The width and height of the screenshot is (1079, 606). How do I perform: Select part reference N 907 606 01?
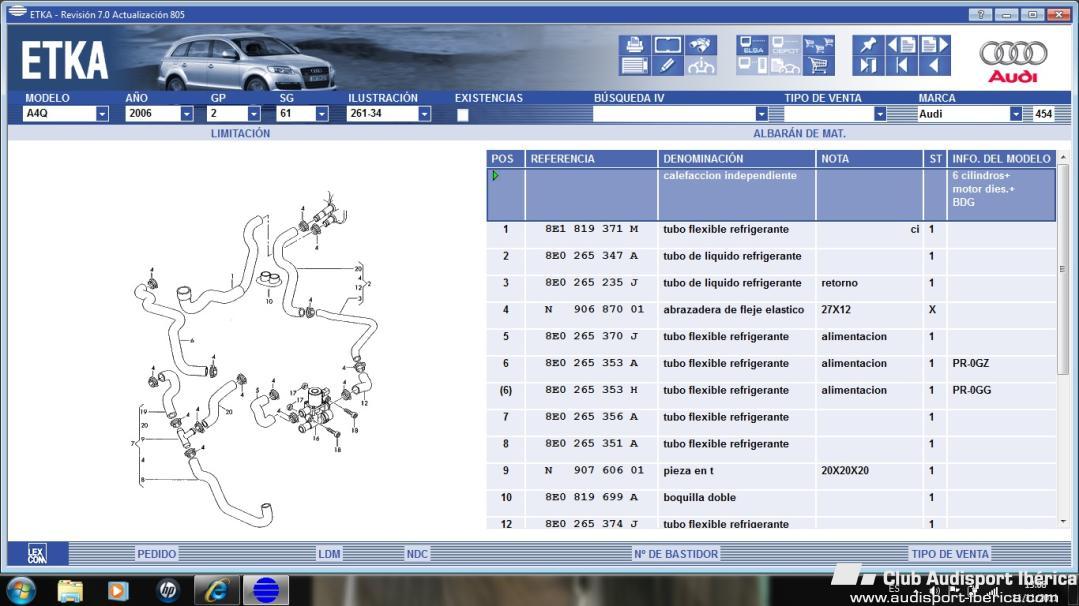pos(594,470)
